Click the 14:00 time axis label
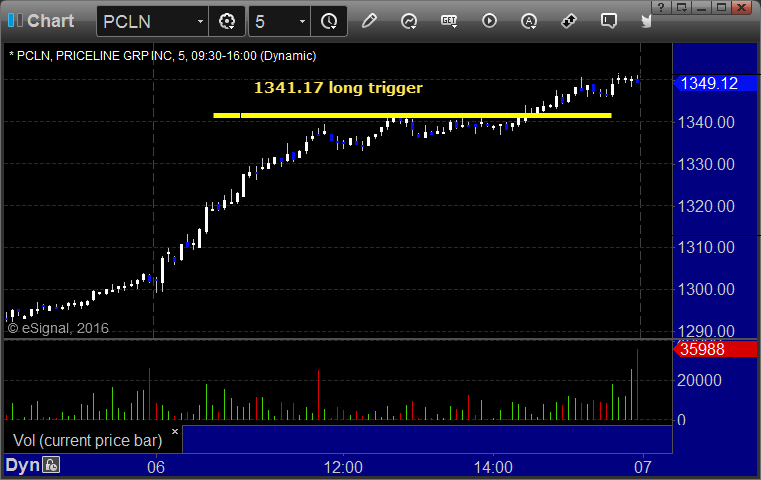761x480 pixels. tap(493, 467)
